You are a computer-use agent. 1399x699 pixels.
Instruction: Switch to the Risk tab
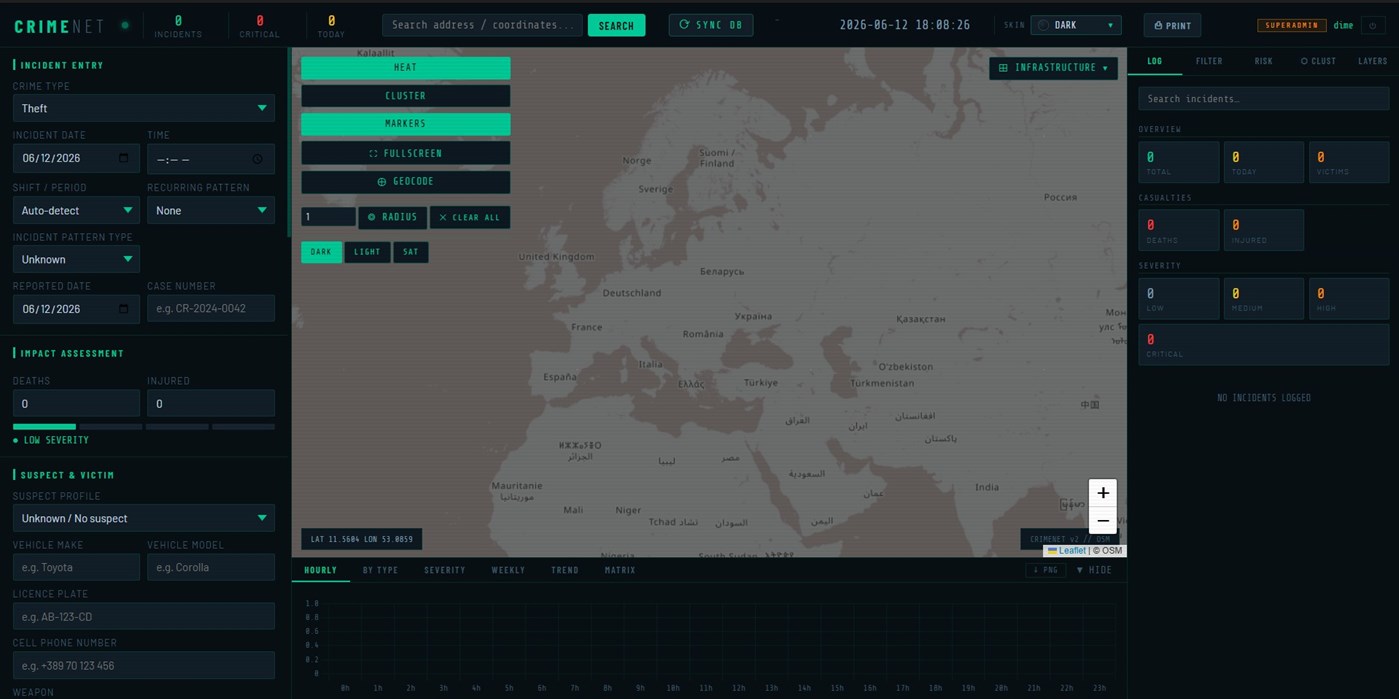coord(1263,61)
